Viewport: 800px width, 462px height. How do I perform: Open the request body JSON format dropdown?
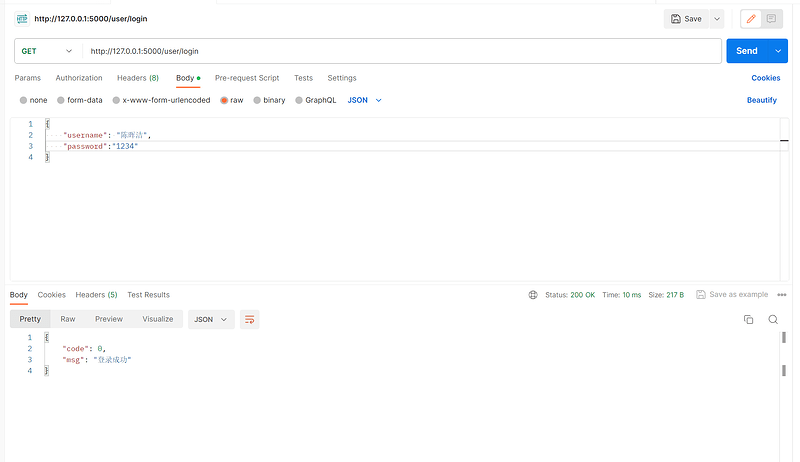pyautogui.click(x=364, y=100)
